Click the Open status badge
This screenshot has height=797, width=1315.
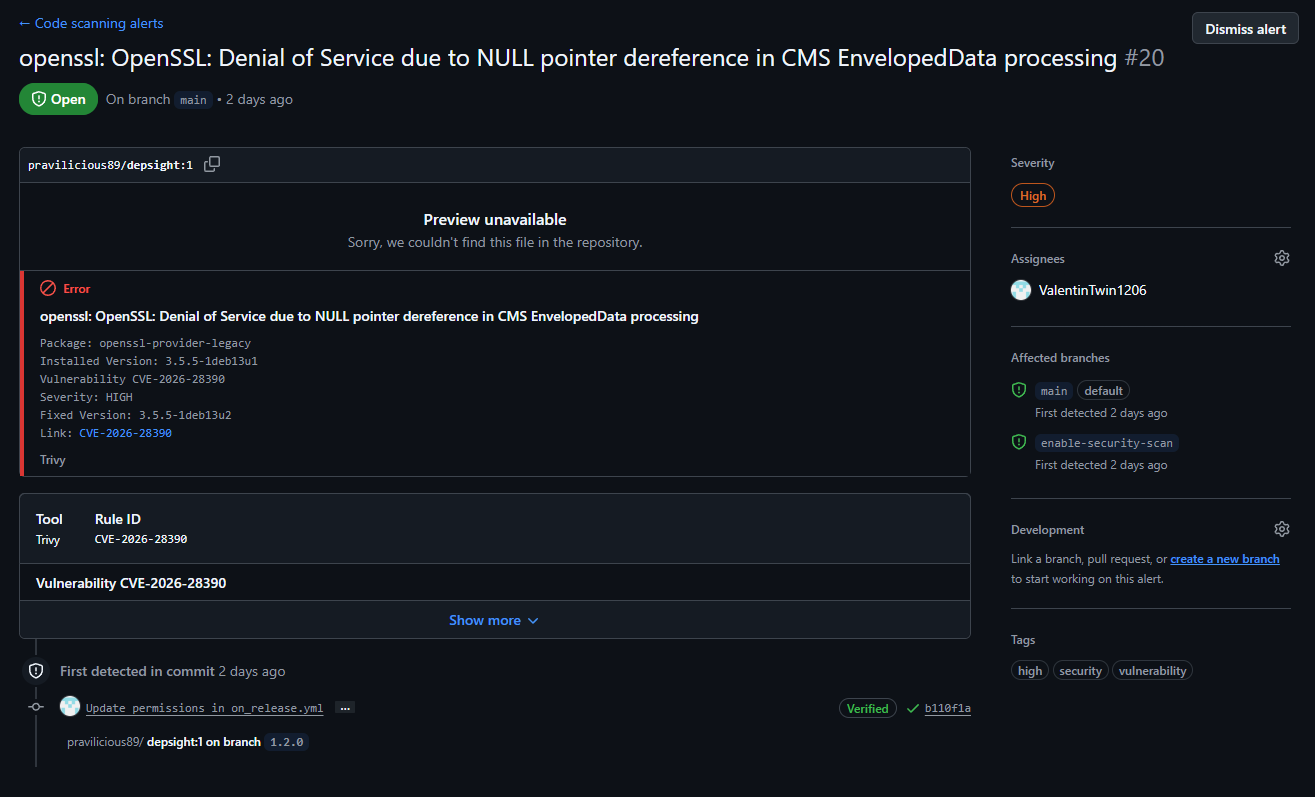click(58, 99)
